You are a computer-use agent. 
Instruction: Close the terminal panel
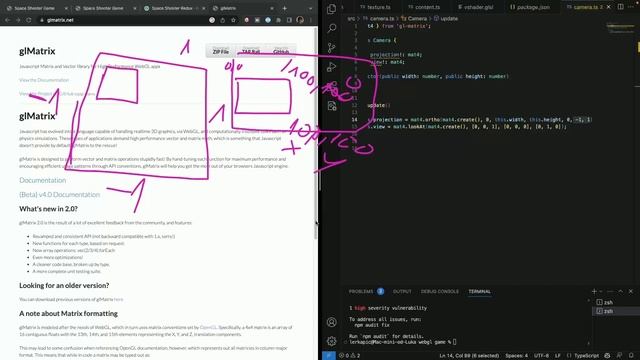(631, 291)
